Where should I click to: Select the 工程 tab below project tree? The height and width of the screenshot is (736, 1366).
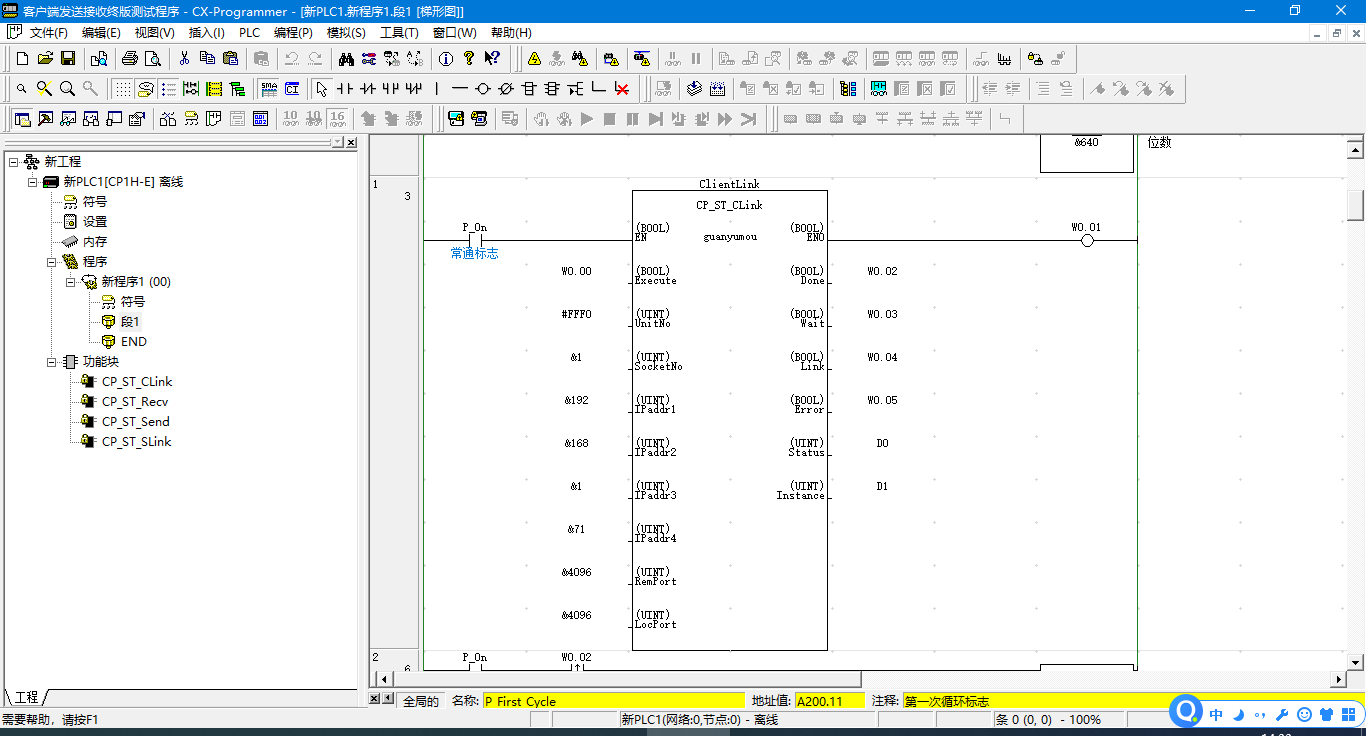click(27, 697)
